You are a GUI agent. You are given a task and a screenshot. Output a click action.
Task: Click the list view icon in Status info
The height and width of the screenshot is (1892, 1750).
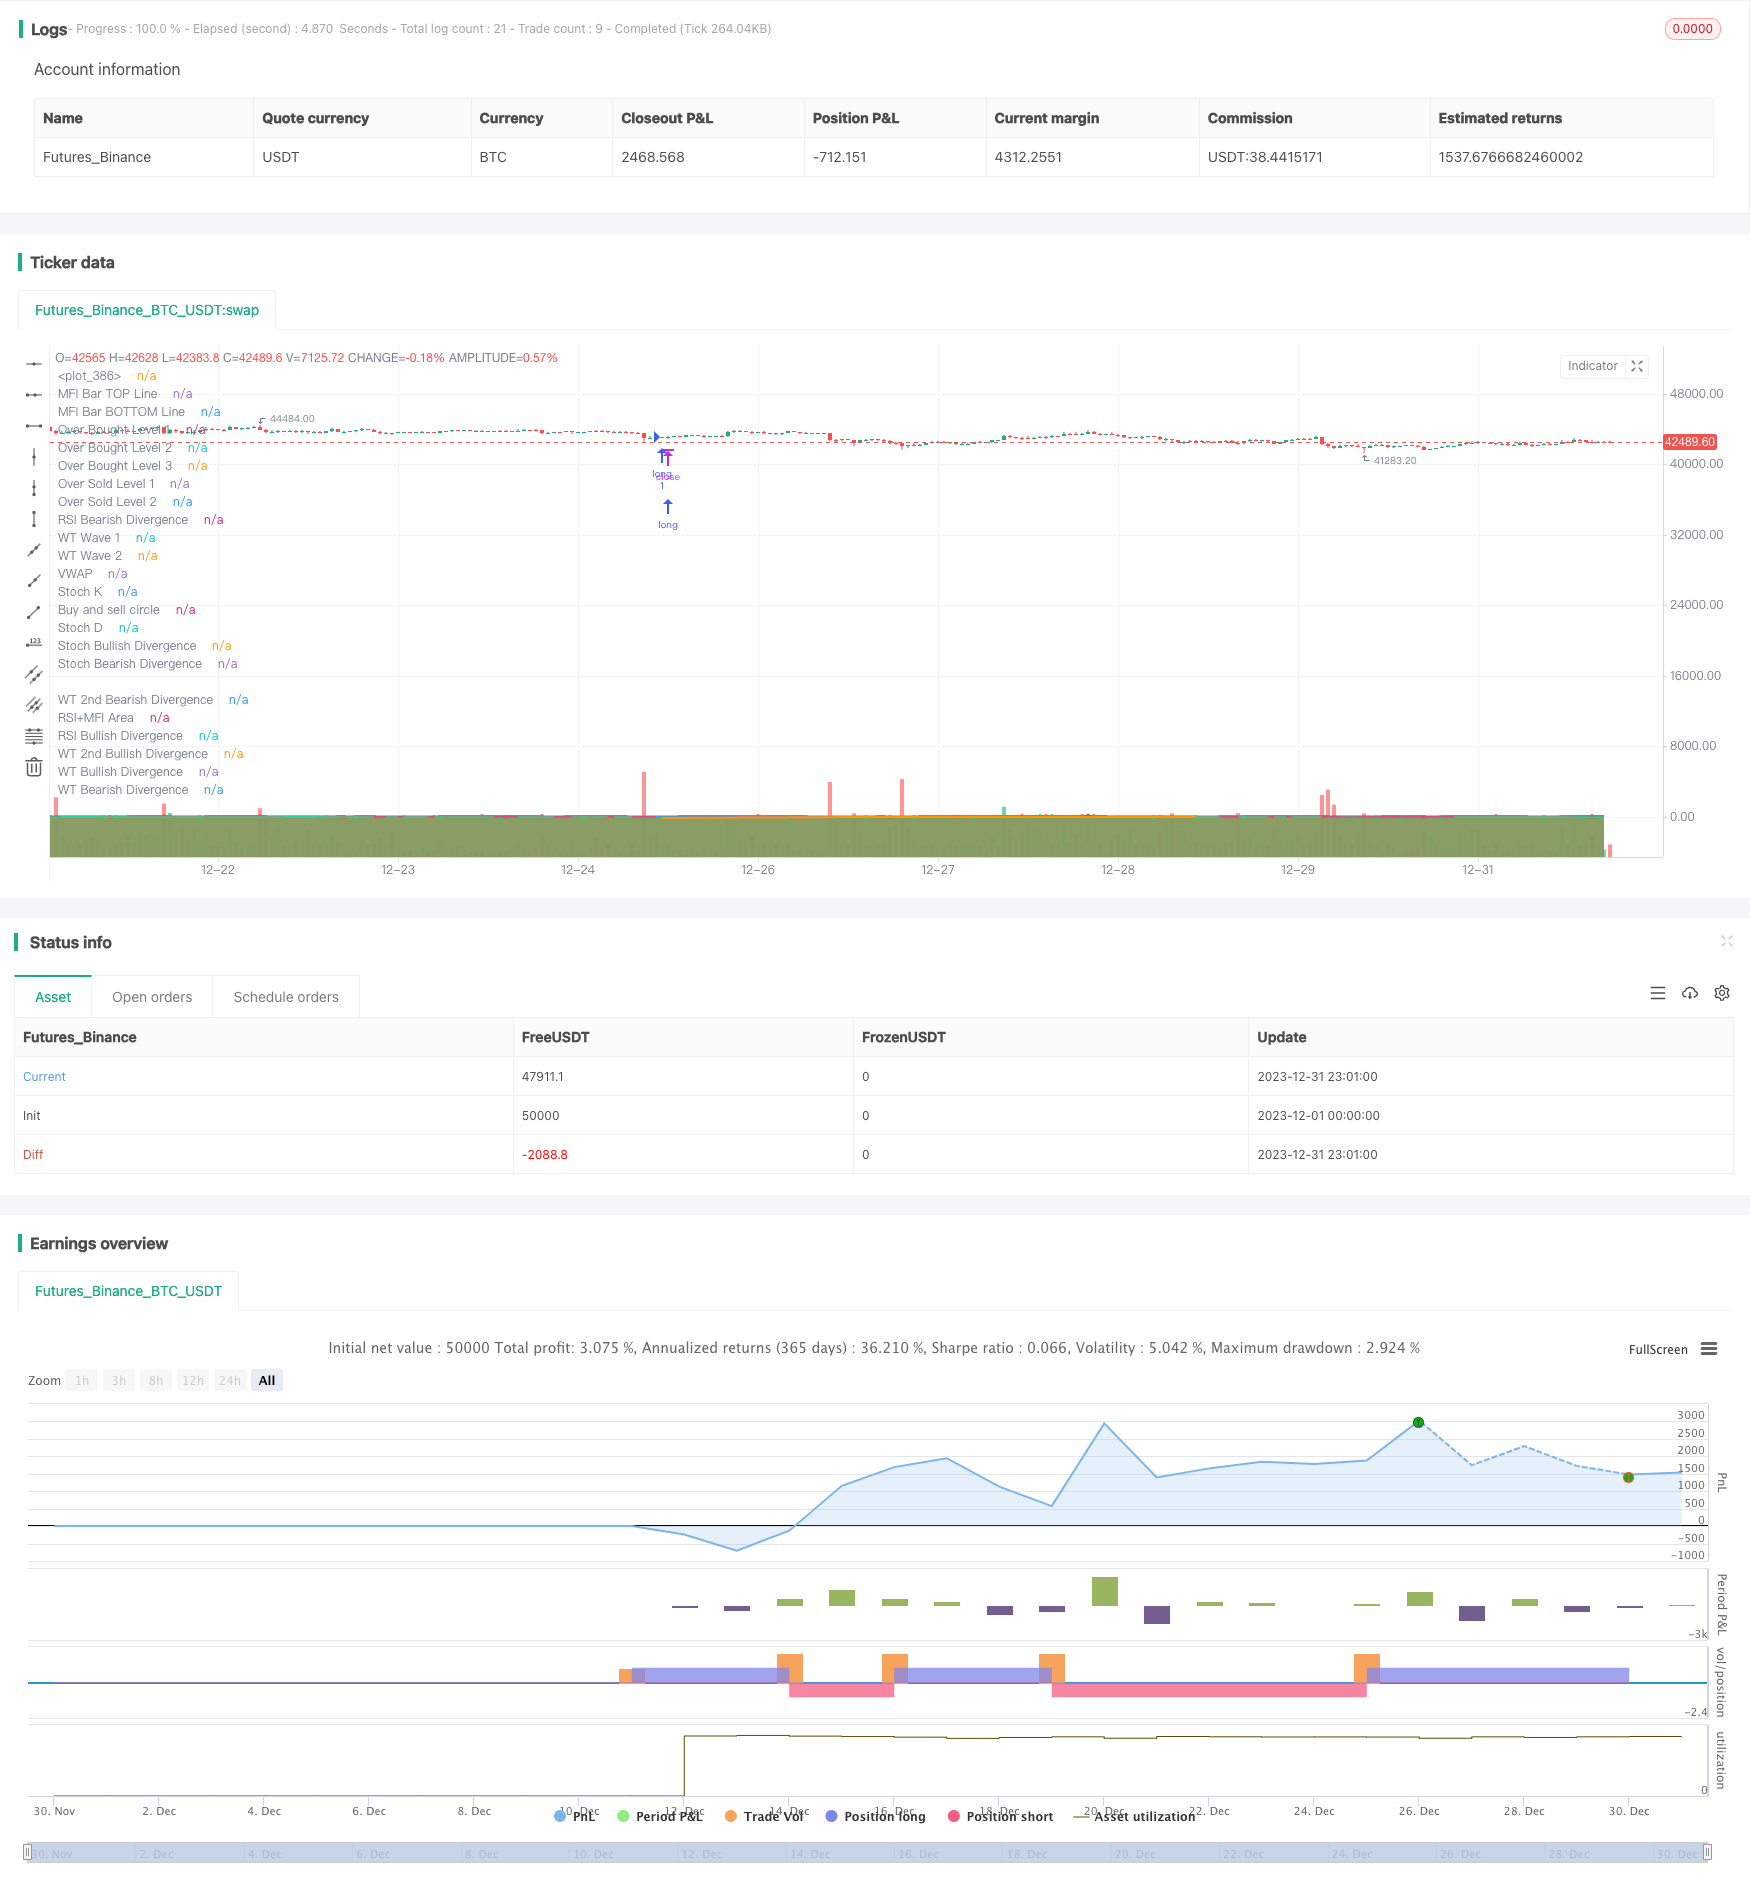1658,993
